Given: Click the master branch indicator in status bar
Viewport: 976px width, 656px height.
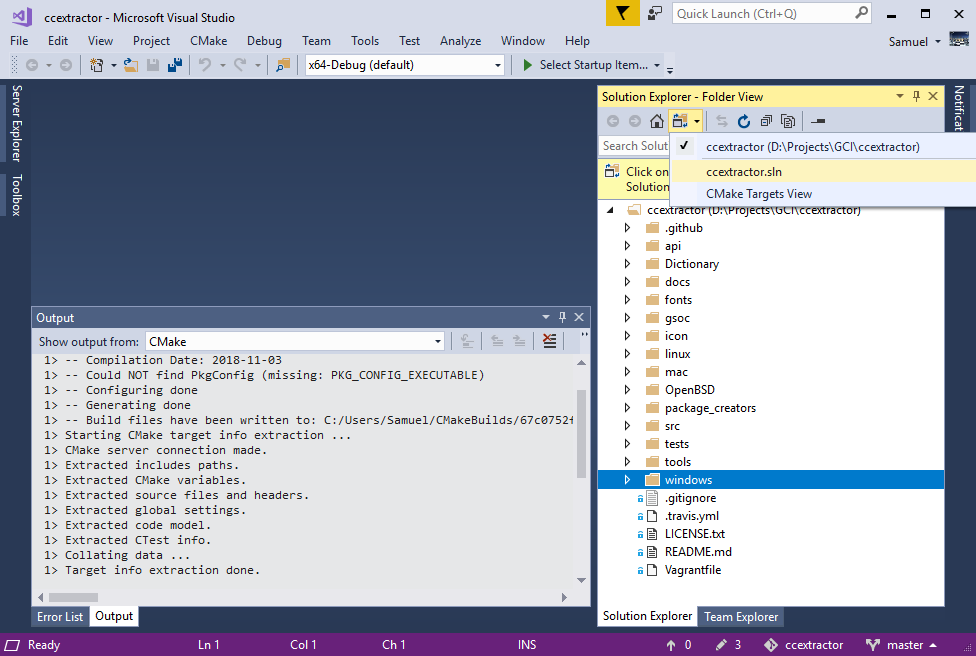Looking at the screenshot, I should (901, 645).
